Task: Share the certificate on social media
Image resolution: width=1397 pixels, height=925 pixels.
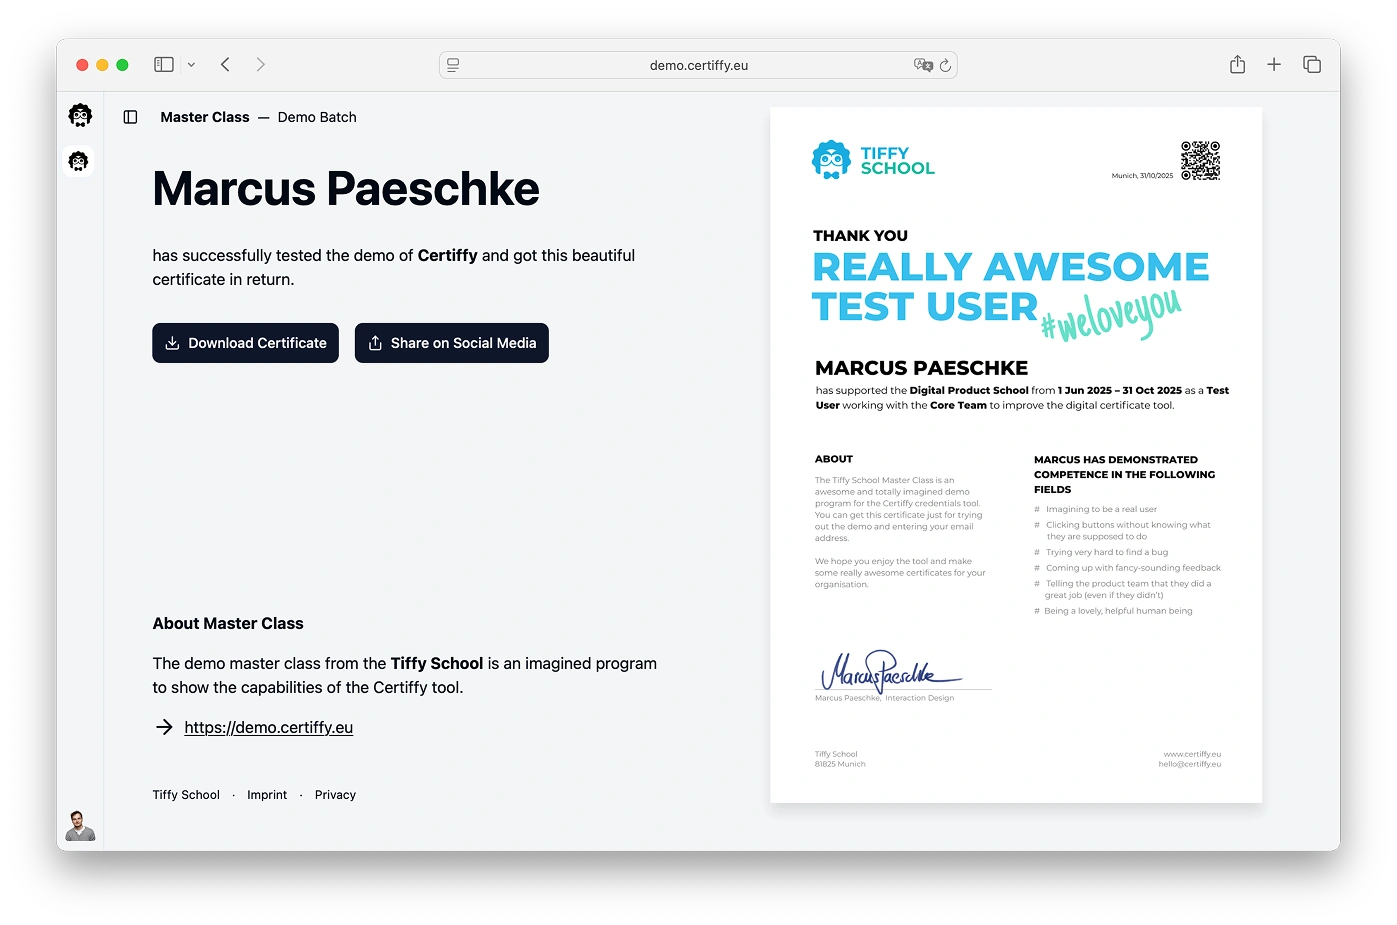Action: point(451,343)
